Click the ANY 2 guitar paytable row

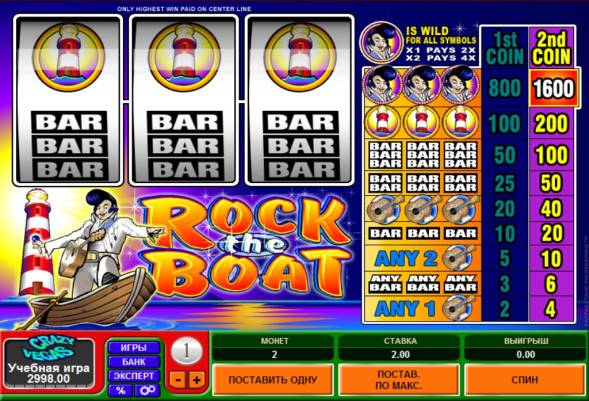point(421,258)
